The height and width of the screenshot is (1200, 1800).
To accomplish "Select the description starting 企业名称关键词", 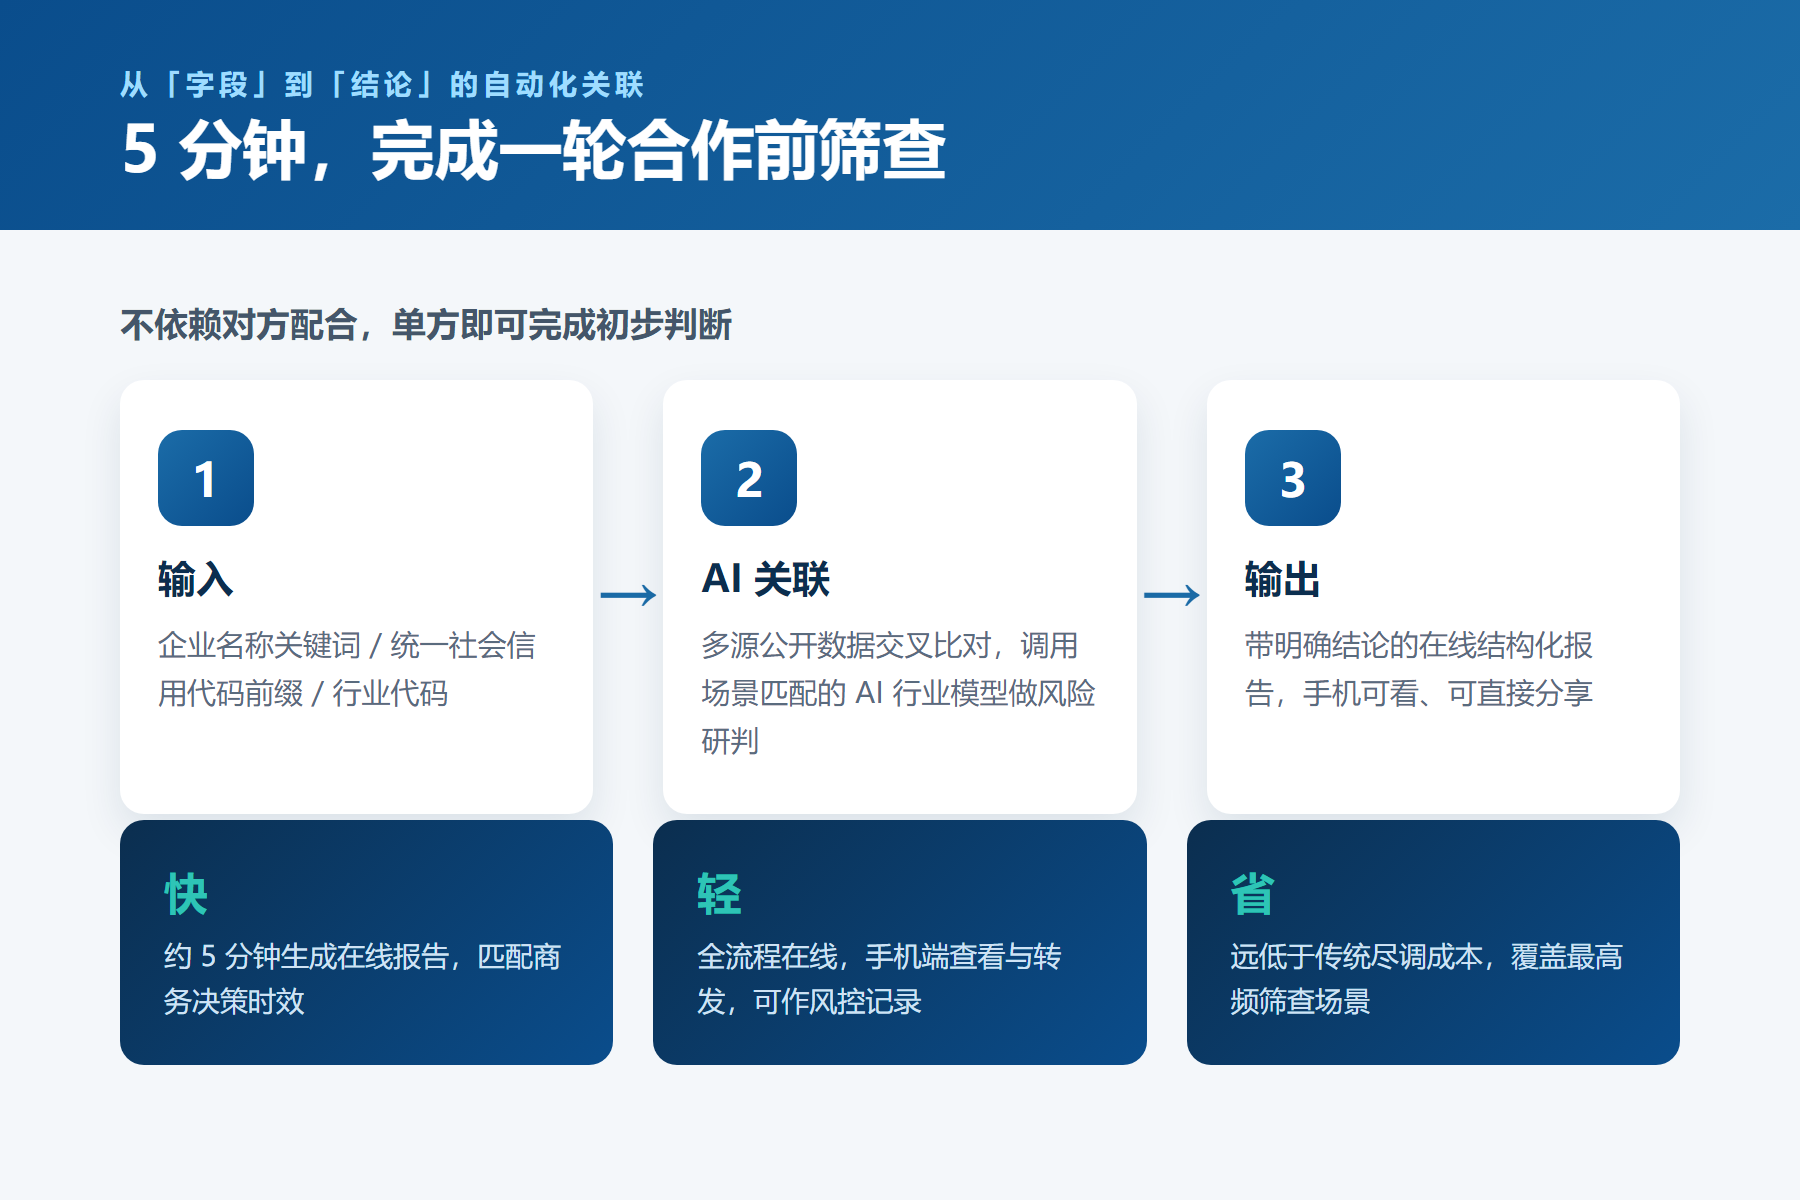I will tap(347, 669).
